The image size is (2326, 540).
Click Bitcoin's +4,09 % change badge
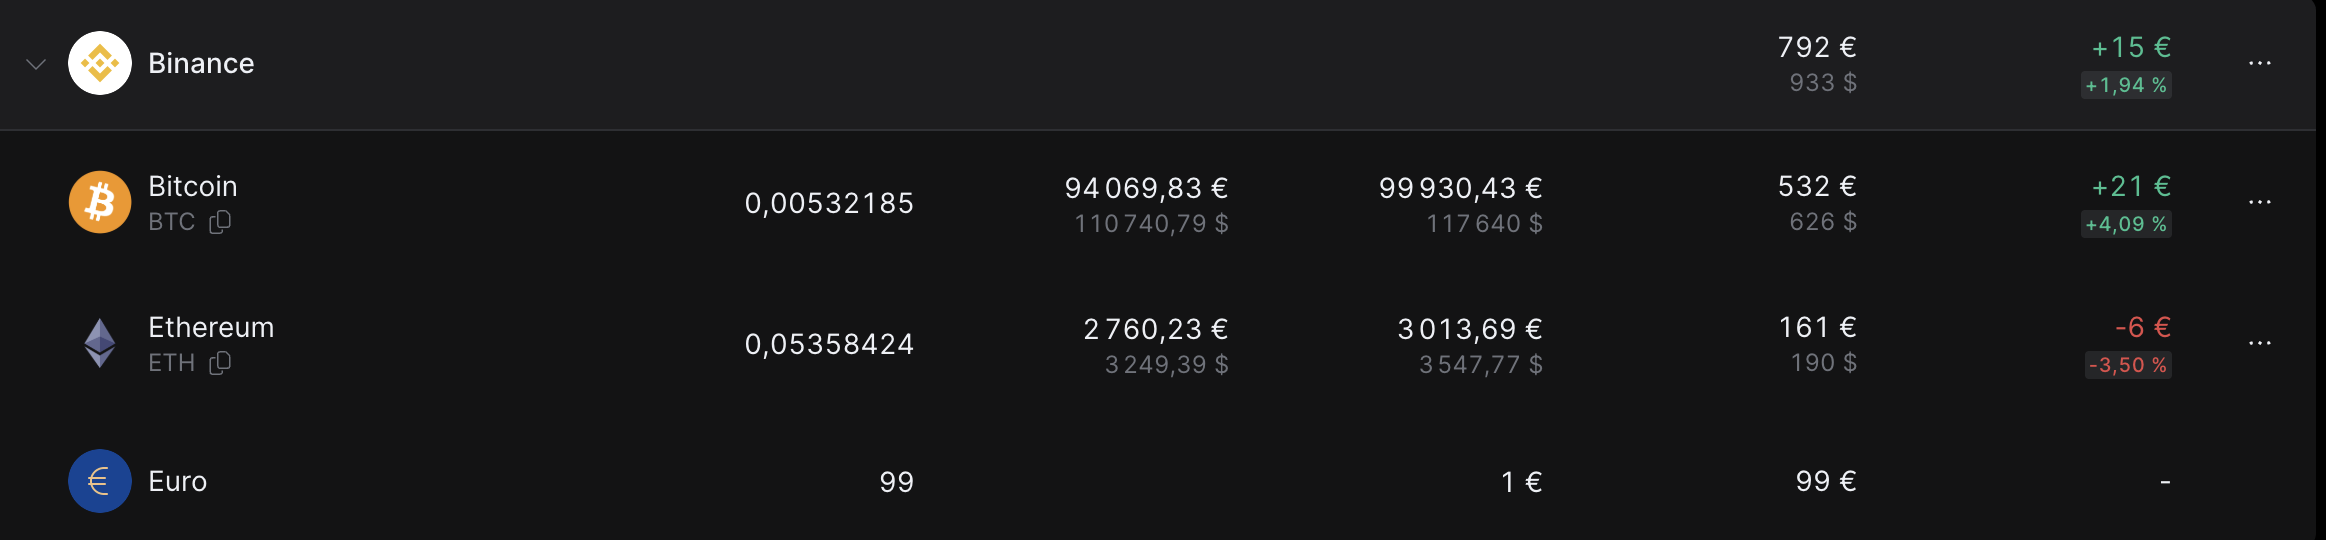coord(2126,224)
